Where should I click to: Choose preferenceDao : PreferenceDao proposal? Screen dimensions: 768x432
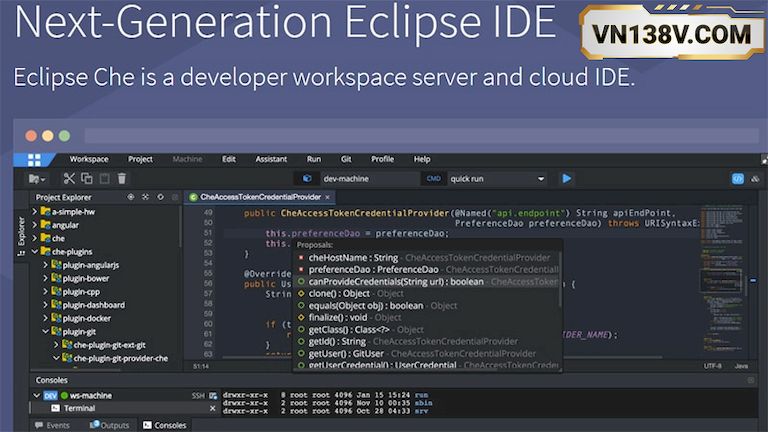tap(427, 269)
